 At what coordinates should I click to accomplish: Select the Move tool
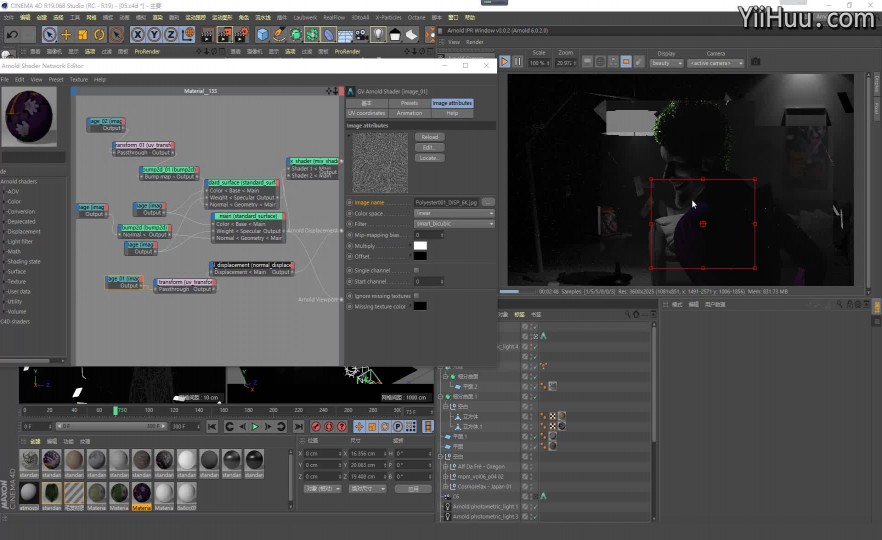tap(66, 35)
